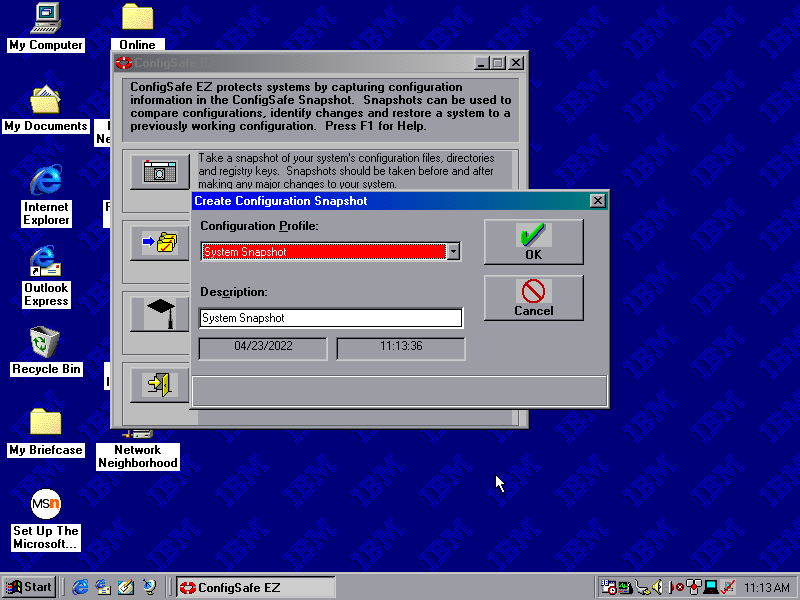
Task: Open the Windows Start menu
Action: click(x=29, y=587)
